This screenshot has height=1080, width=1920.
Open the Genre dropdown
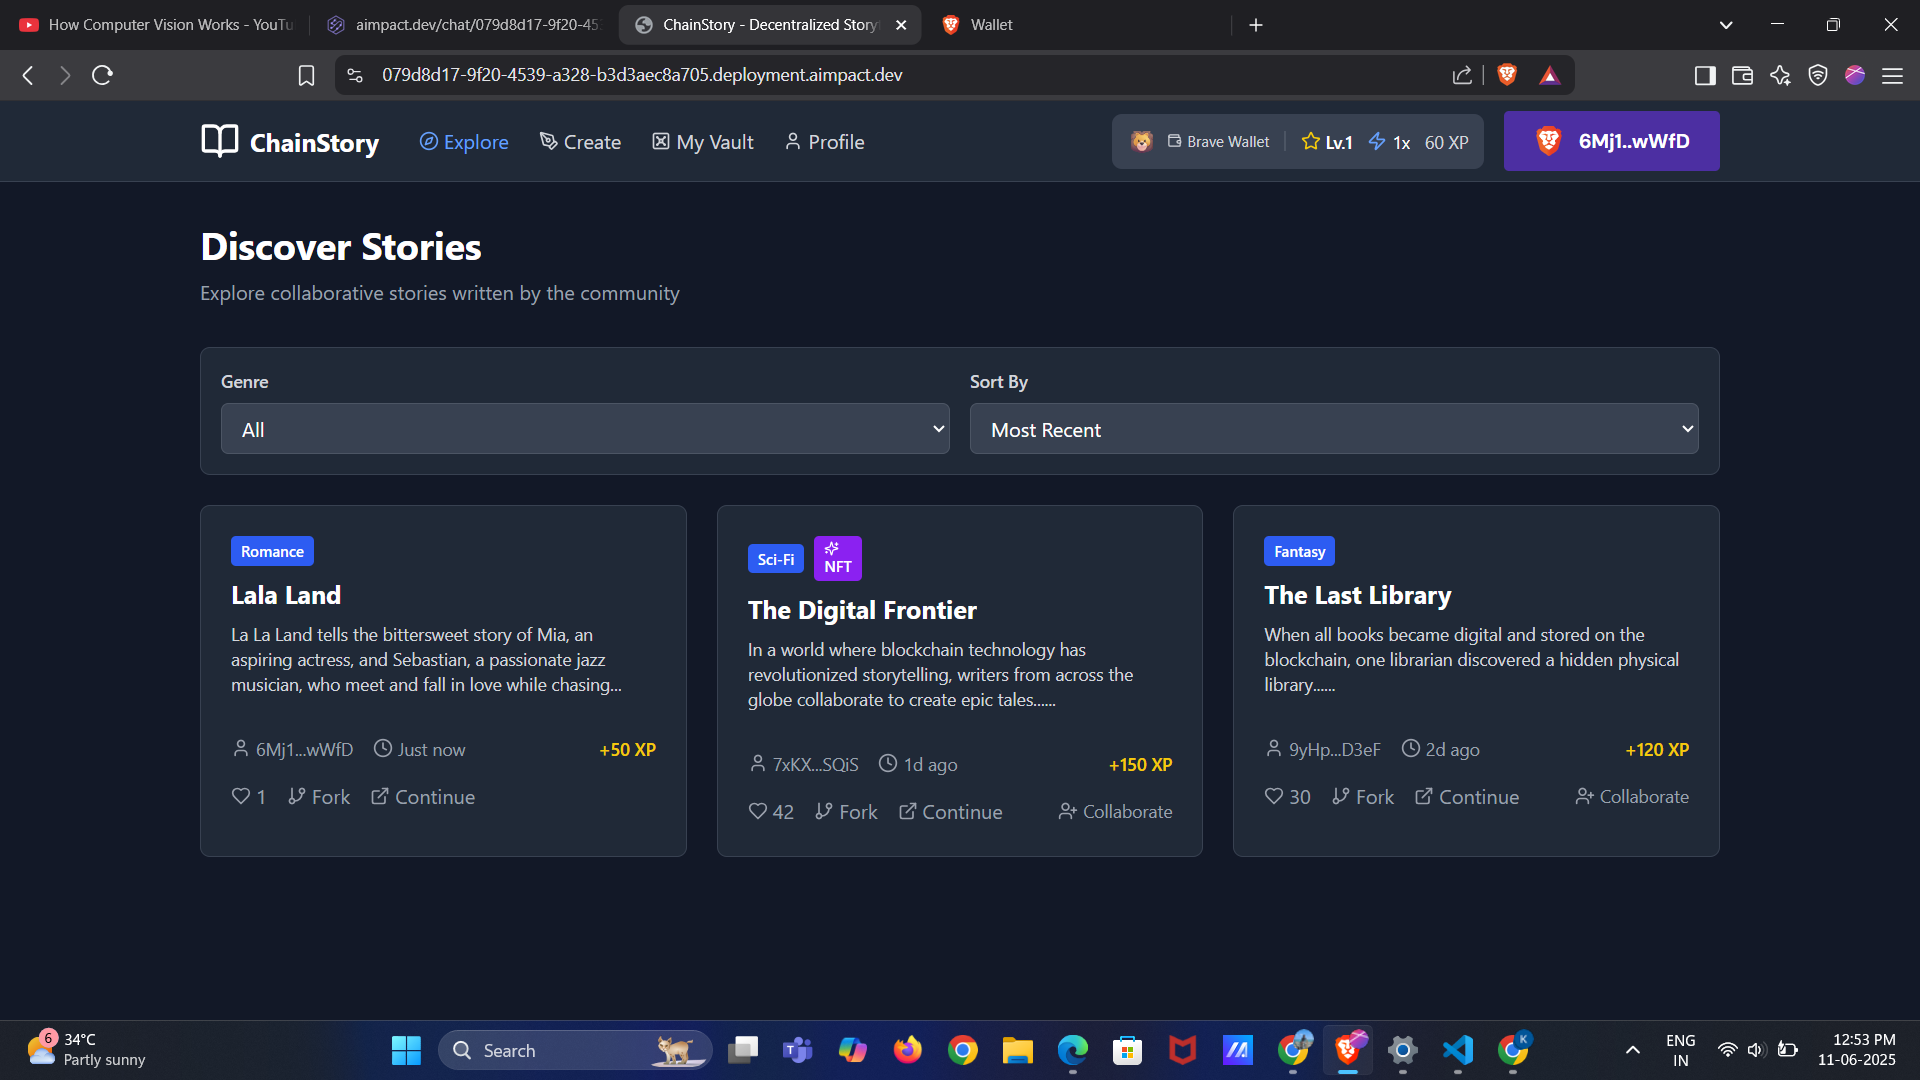point(585,429)
